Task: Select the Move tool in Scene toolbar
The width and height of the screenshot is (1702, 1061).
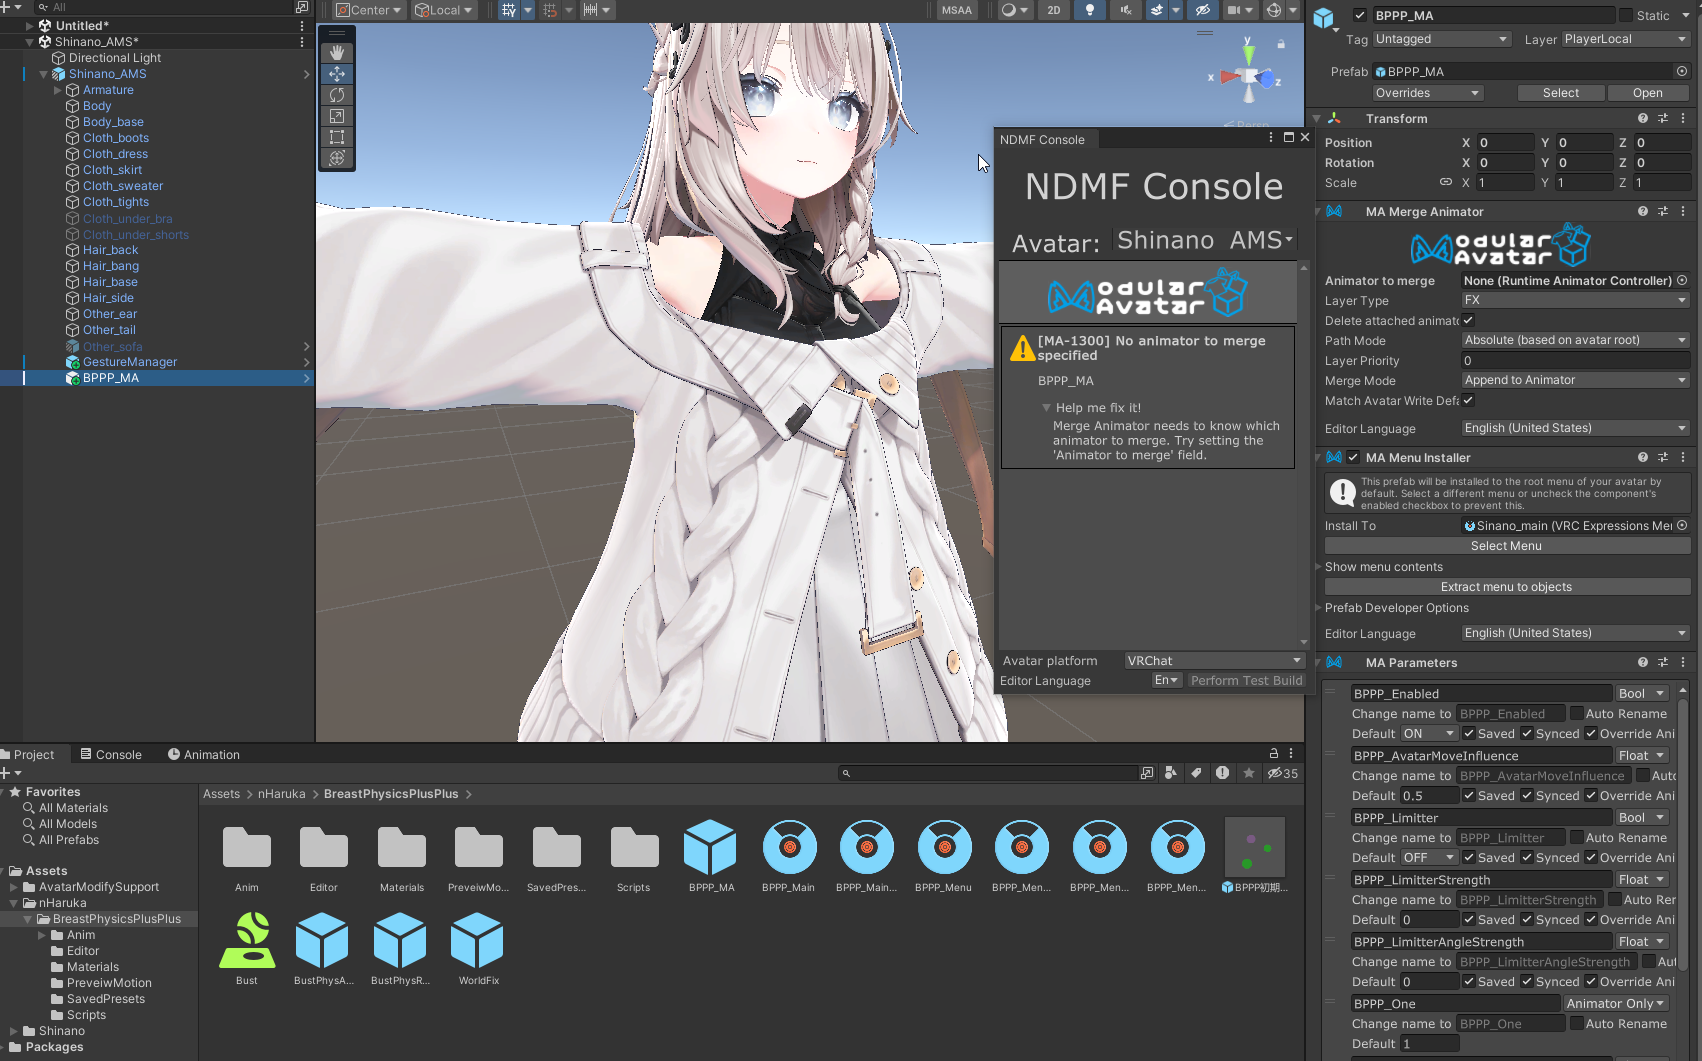Action: [x=337, y=74]
